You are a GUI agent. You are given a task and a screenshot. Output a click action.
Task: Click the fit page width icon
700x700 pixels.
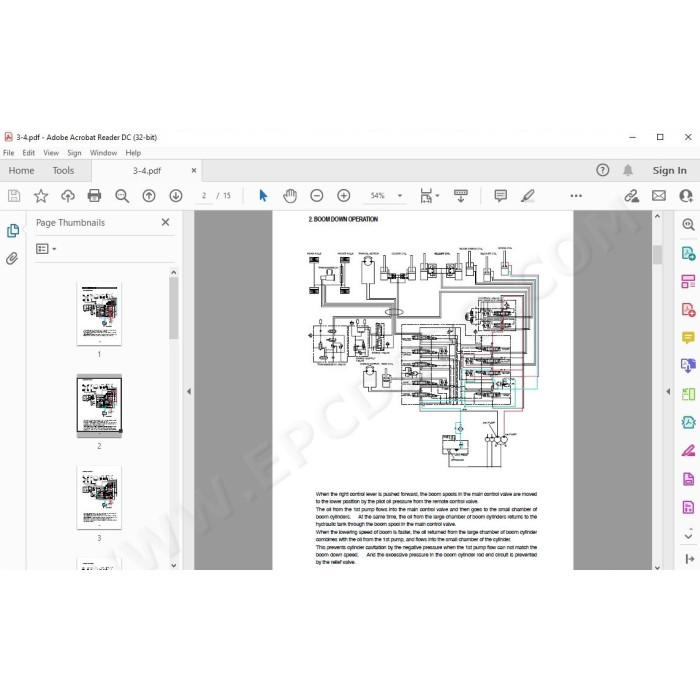click(426, 196)
